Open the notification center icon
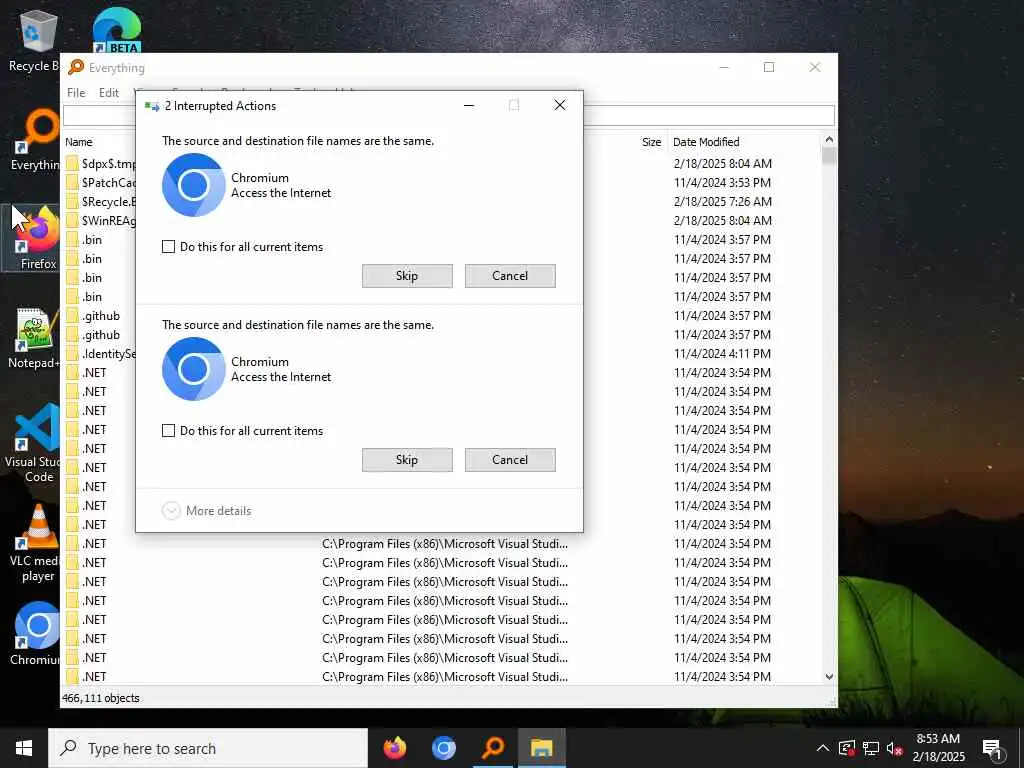Viewport: 1024px width, 768px height. pyautogui.click(x=992, y=748)
